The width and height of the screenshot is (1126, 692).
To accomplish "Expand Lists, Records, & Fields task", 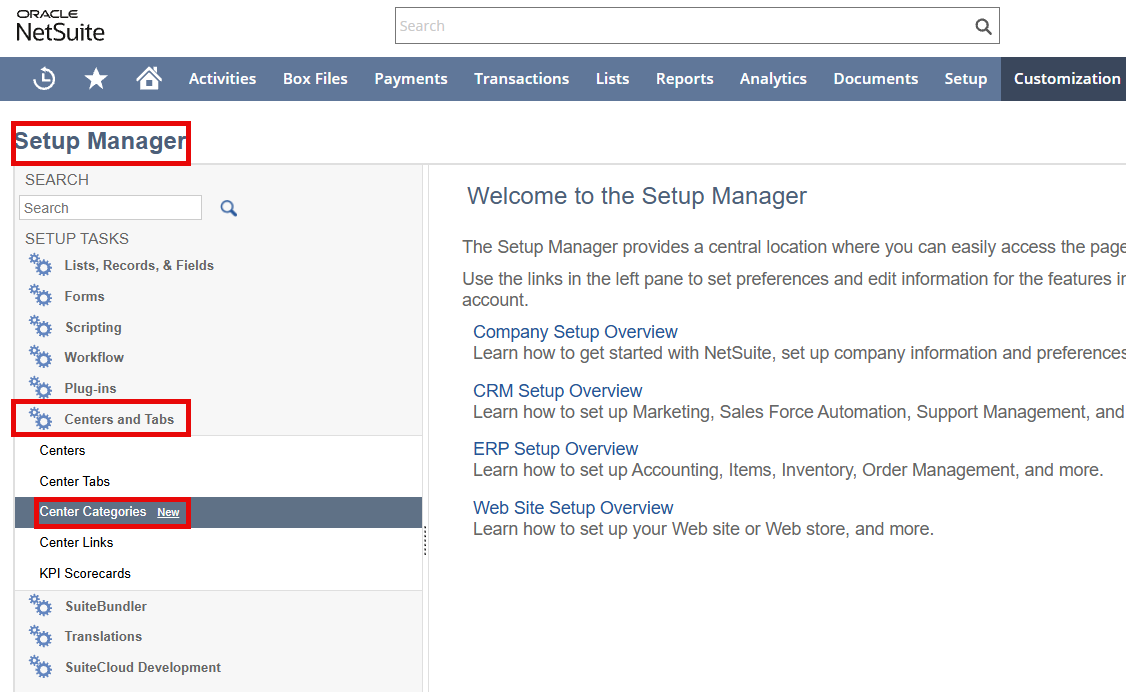I will (139, 265).
